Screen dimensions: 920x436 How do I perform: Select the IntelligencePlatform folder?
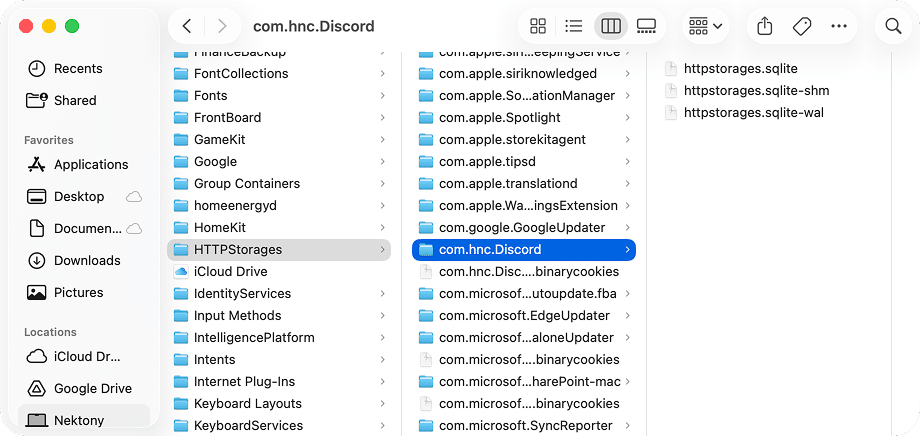click(x=279, y=337)
